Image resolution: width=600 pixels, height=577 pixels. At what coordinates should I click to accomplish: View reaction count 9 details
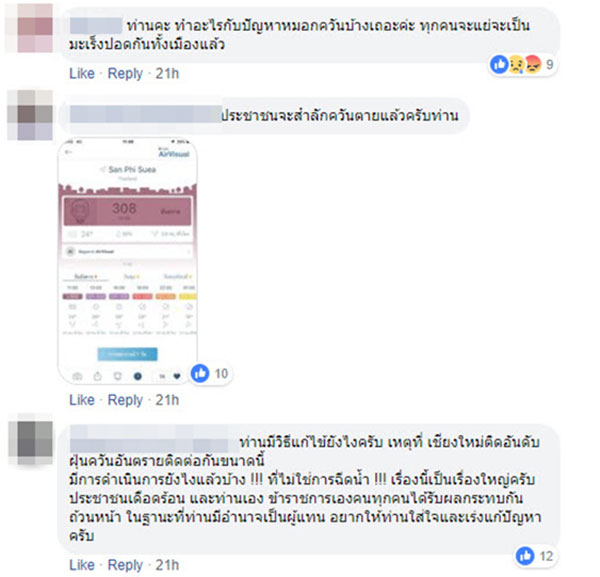549,64
